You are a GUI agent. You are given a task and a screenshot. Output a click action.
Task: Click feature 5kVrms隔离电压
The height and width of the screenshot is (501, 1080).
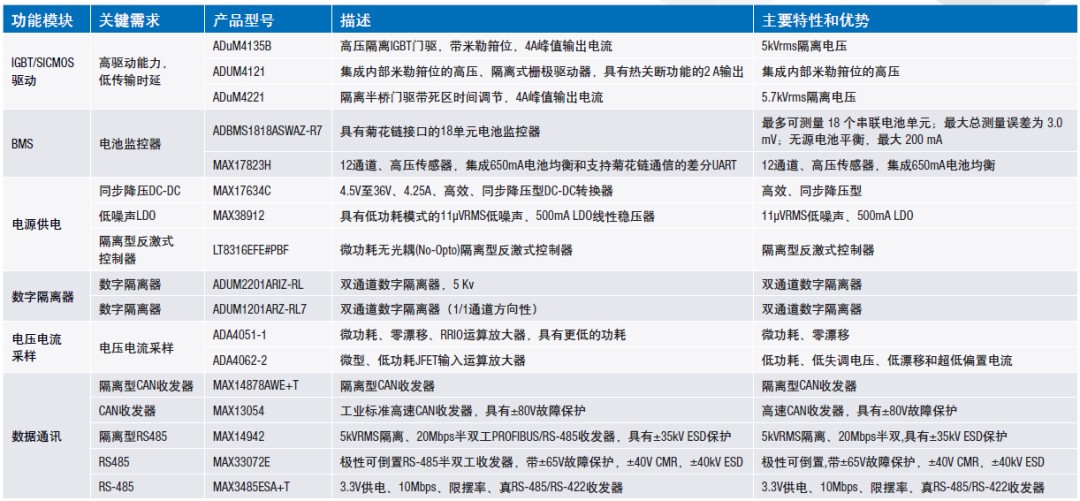(804, 45)
